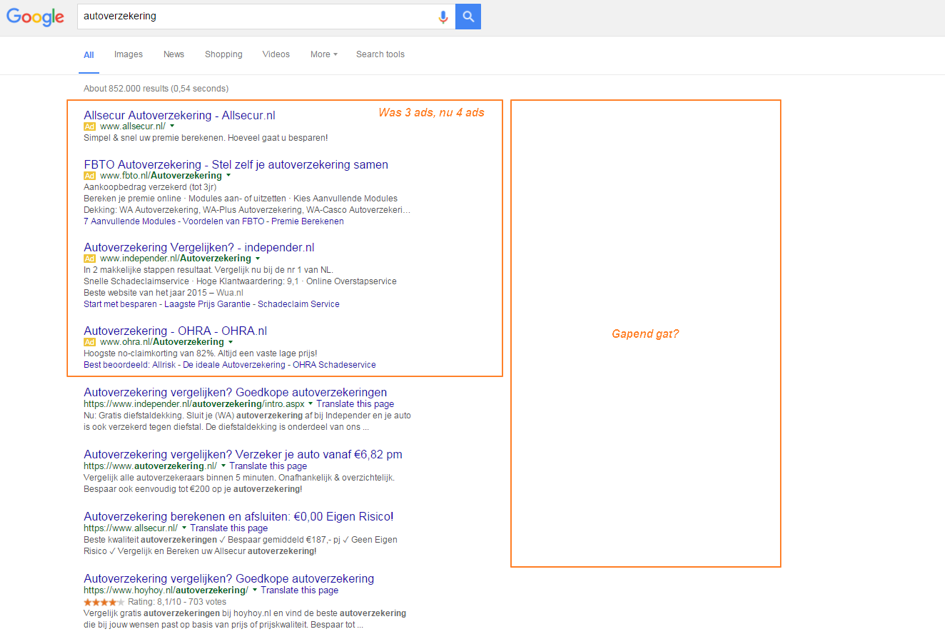This screenshot has width=945, height=642.
Task: Expand the arrow next to www.allsecur.nl ad URL
Action: (172, 127)
